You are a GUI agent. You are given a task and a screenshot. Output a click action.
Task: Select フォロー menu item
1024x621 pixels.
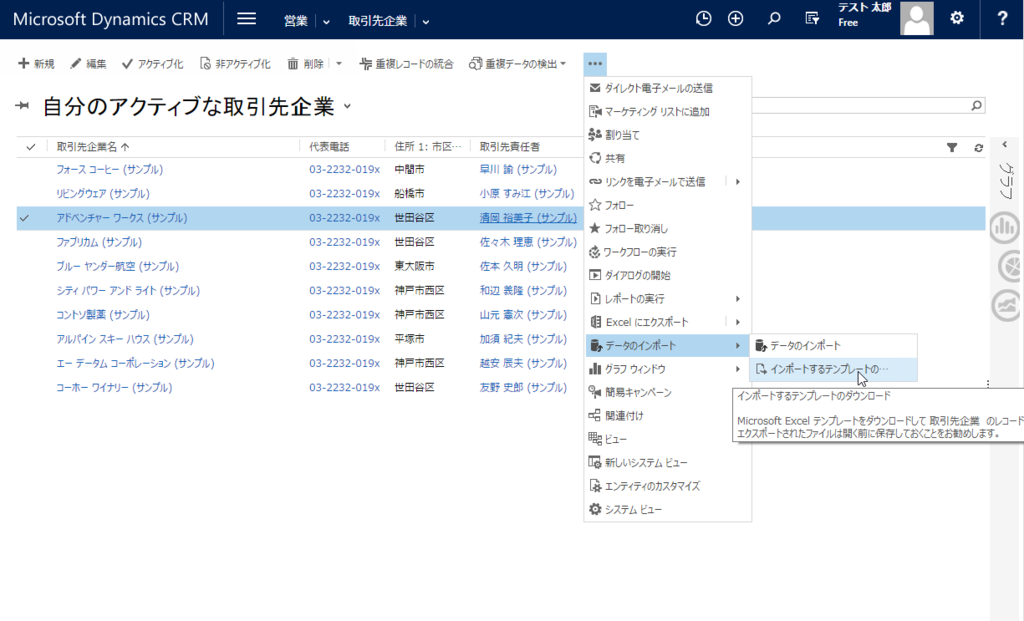667,205
